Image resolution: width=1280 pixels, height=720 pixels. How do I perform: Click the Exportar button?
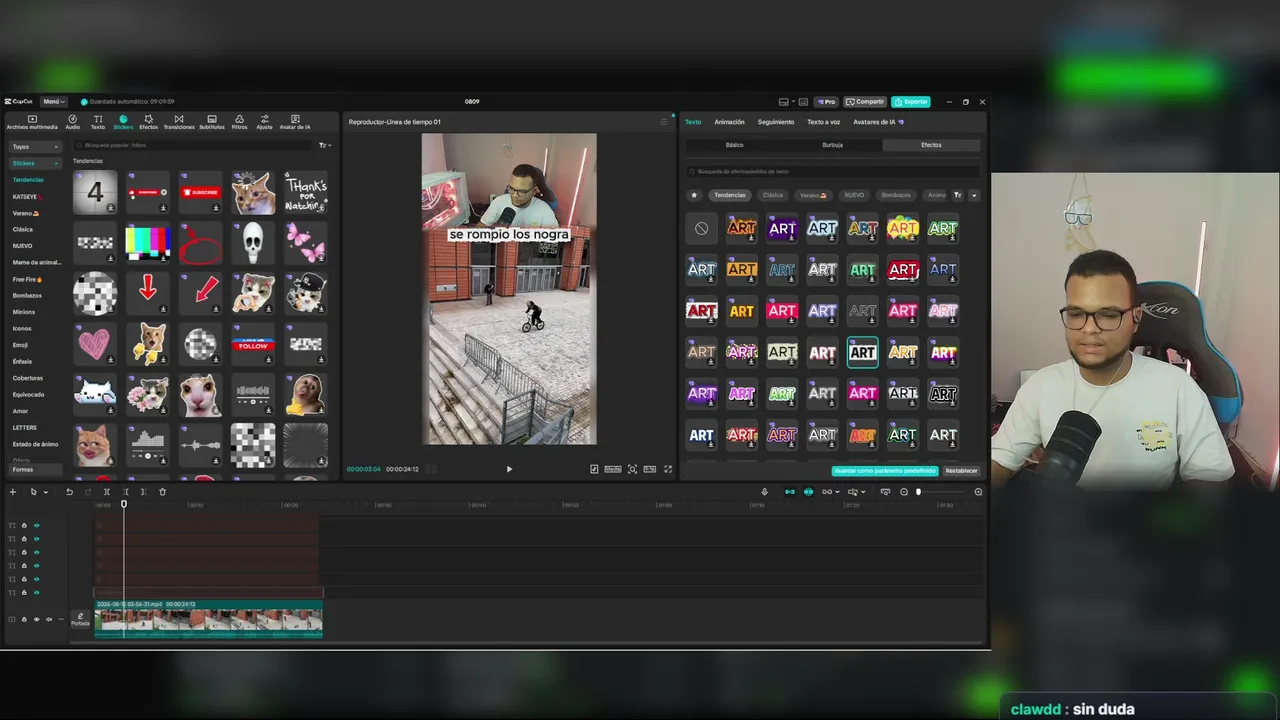tap(911, 102)
